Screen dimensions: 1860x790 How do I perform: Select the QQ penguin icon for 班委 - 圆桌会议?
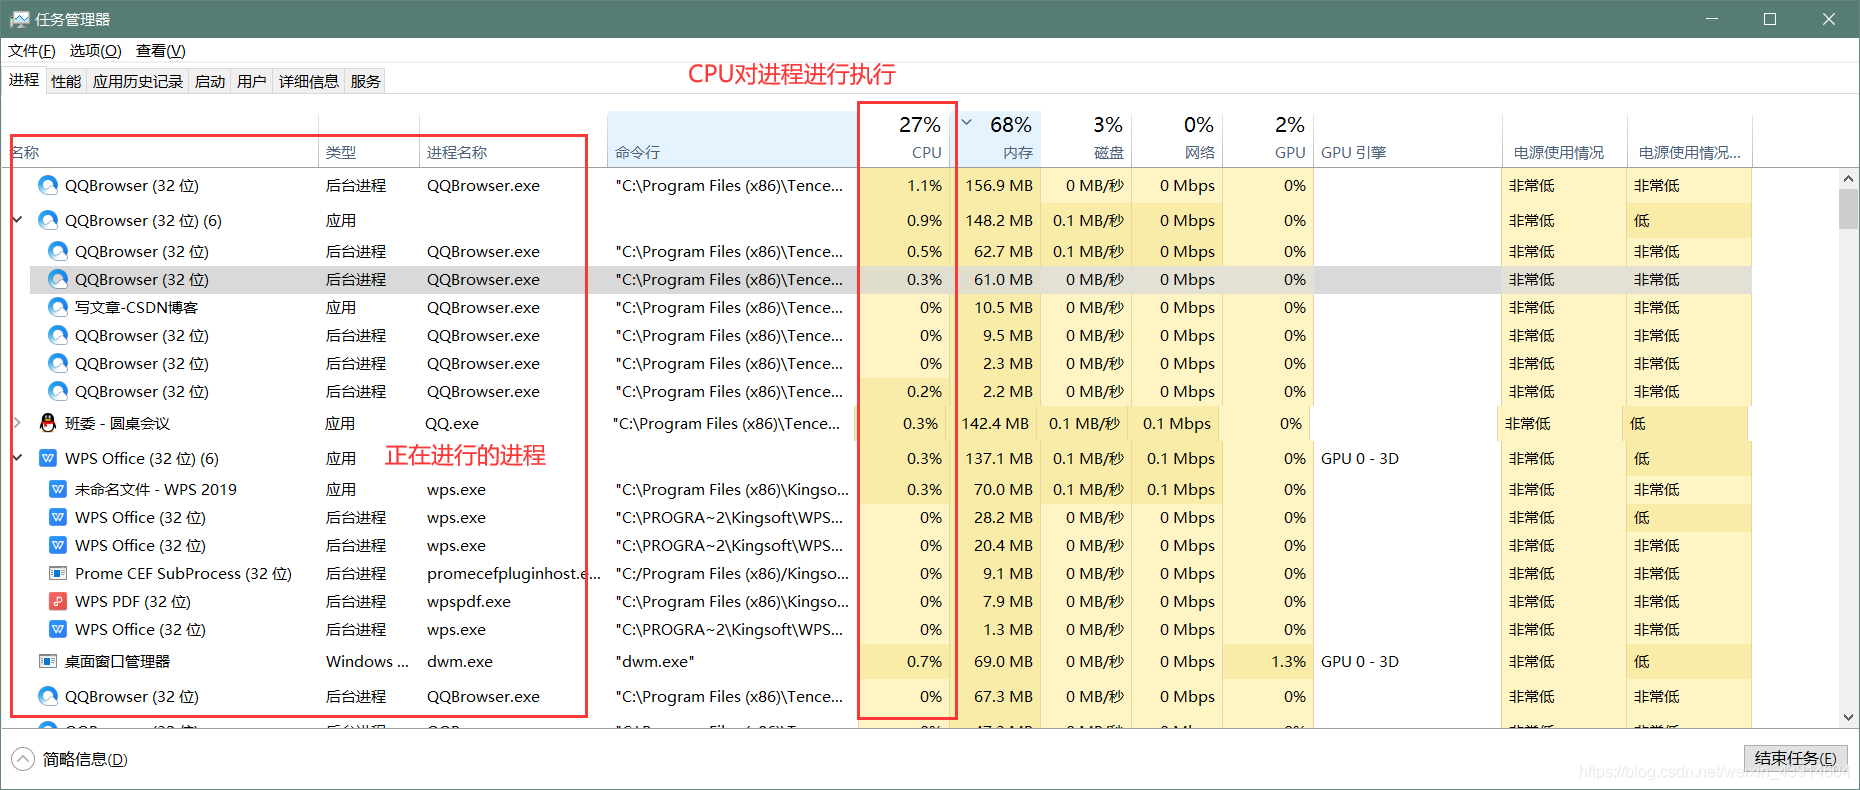(47, 423)
